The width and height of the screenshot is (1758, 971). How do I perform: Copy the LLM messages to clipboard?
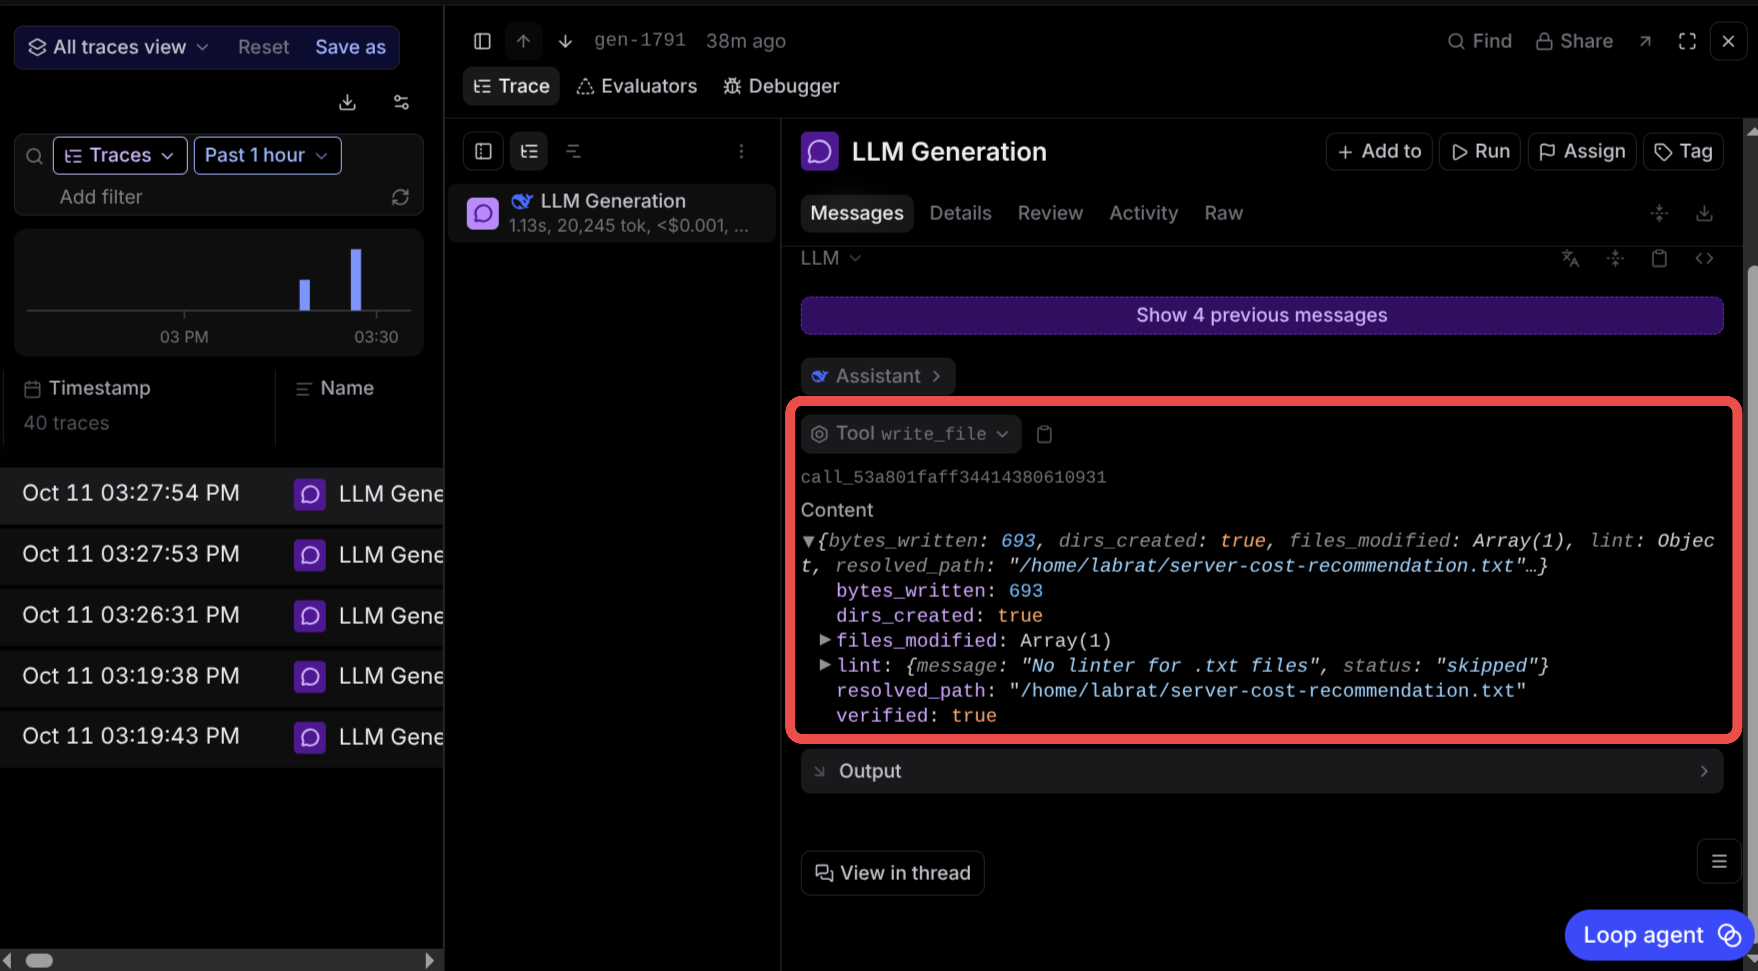click(x=1659, y=258)
